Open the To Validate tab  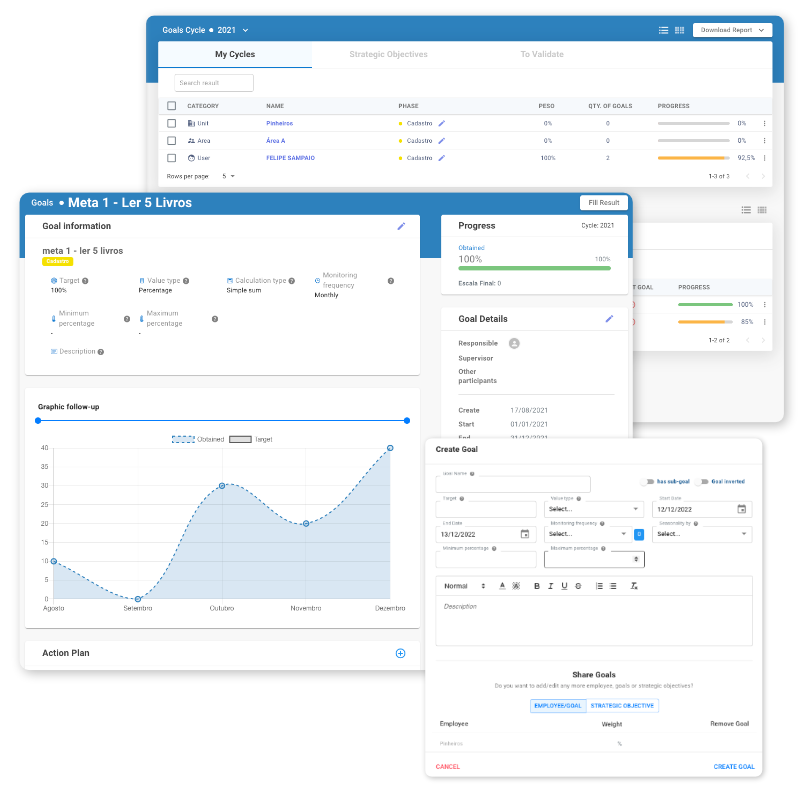(x=542, y=54)
